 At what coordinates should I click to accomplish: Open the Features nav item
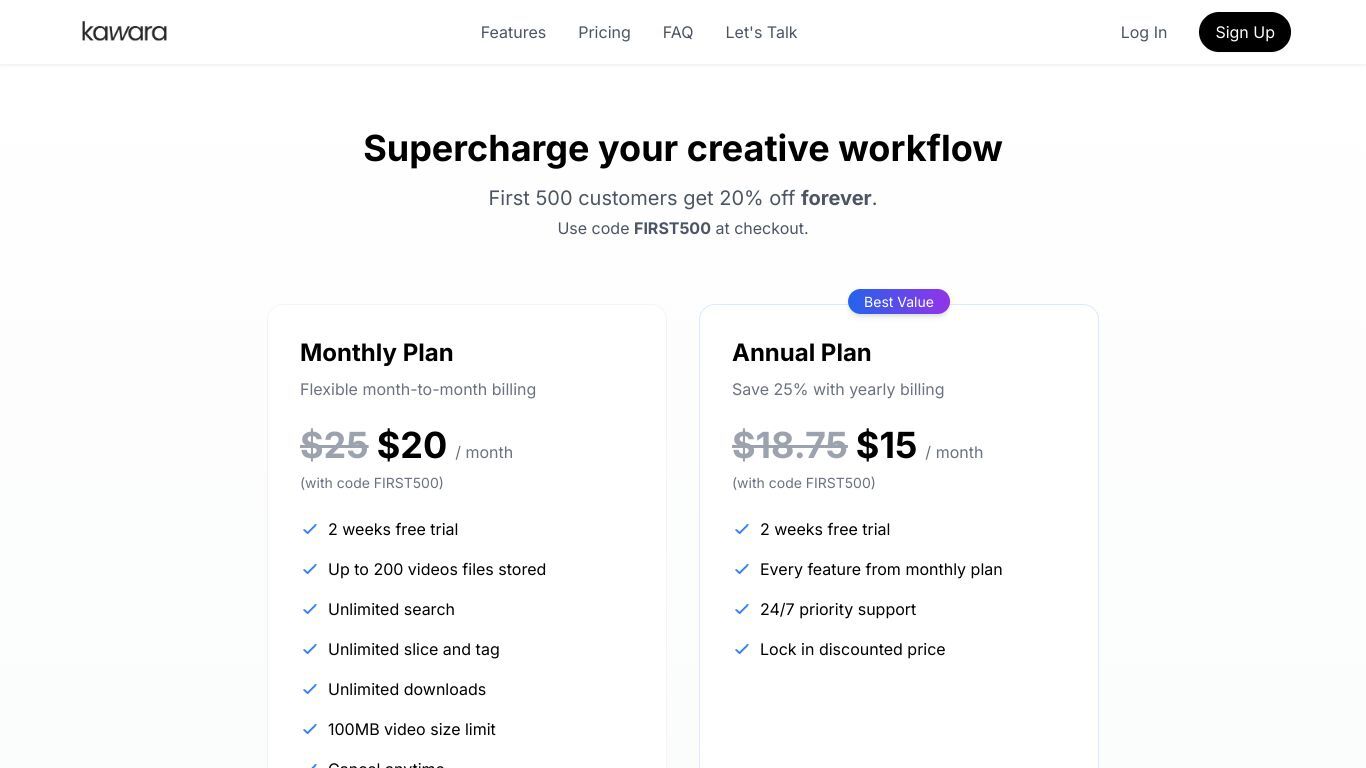click(x=513, y=32)
